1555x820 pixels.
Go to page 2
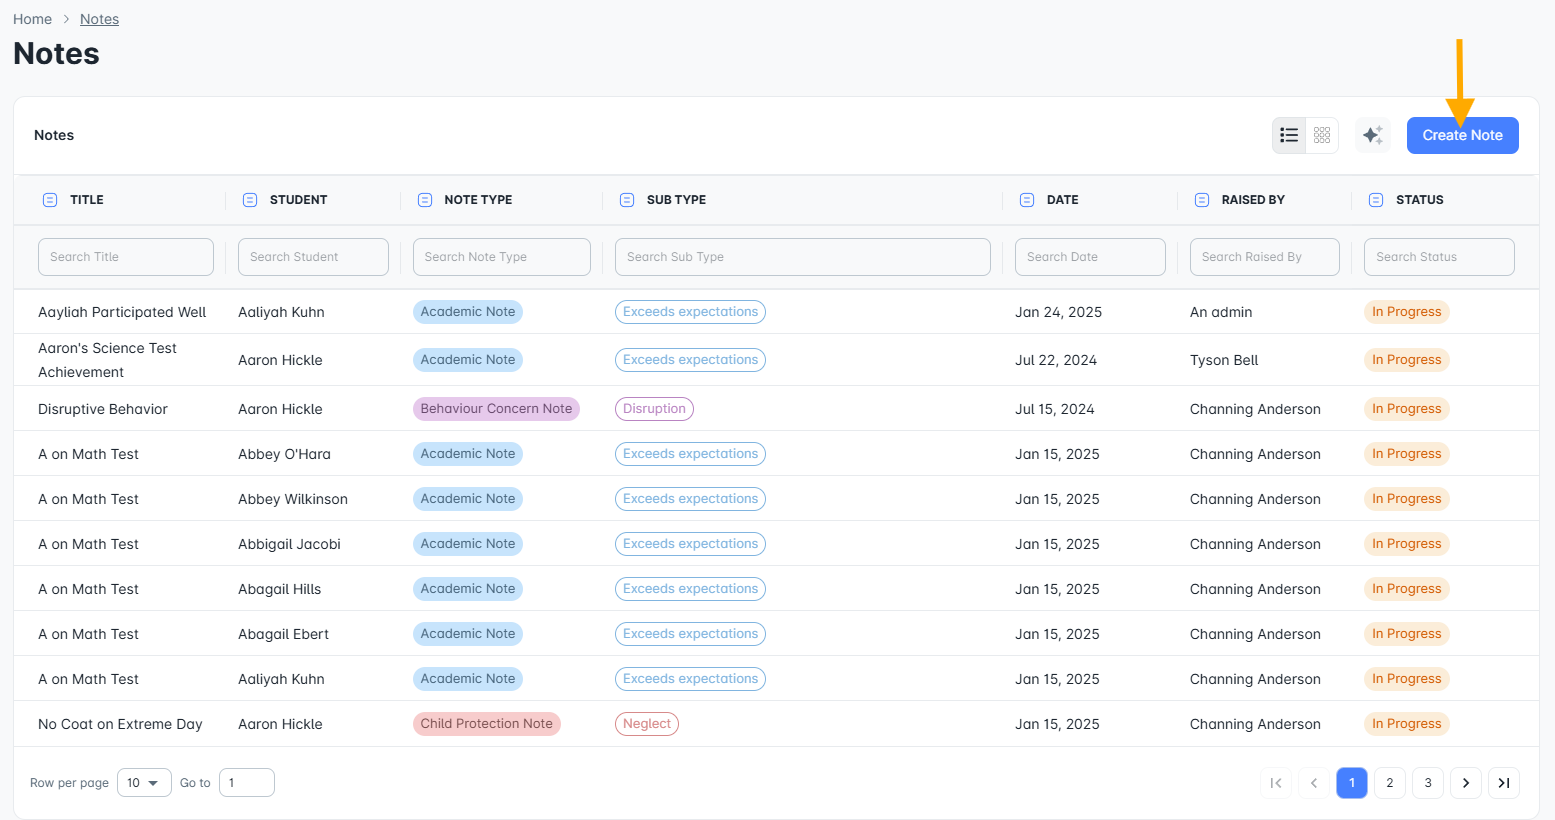click(x=1390, y=783)
